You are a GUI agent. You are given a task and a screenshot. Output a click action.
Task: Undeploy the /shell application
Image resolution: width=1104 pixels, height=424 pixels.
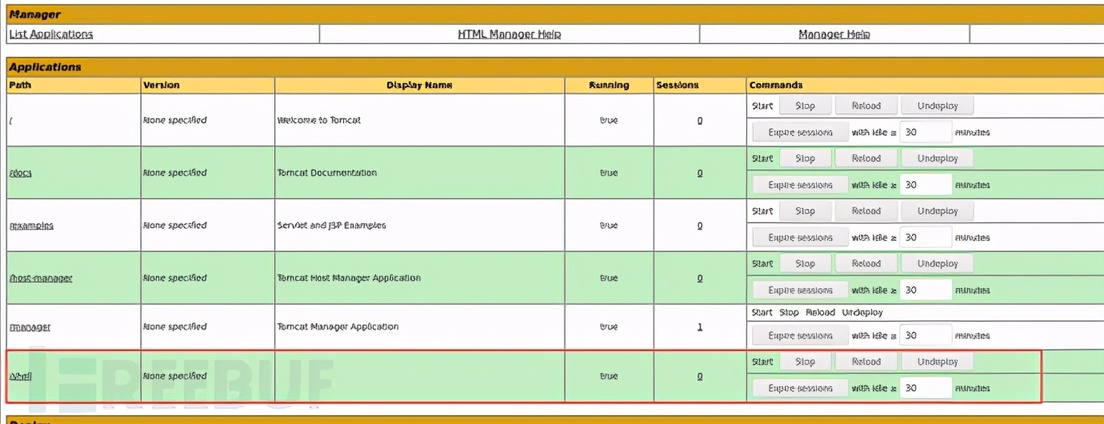[x=938, y=361]
